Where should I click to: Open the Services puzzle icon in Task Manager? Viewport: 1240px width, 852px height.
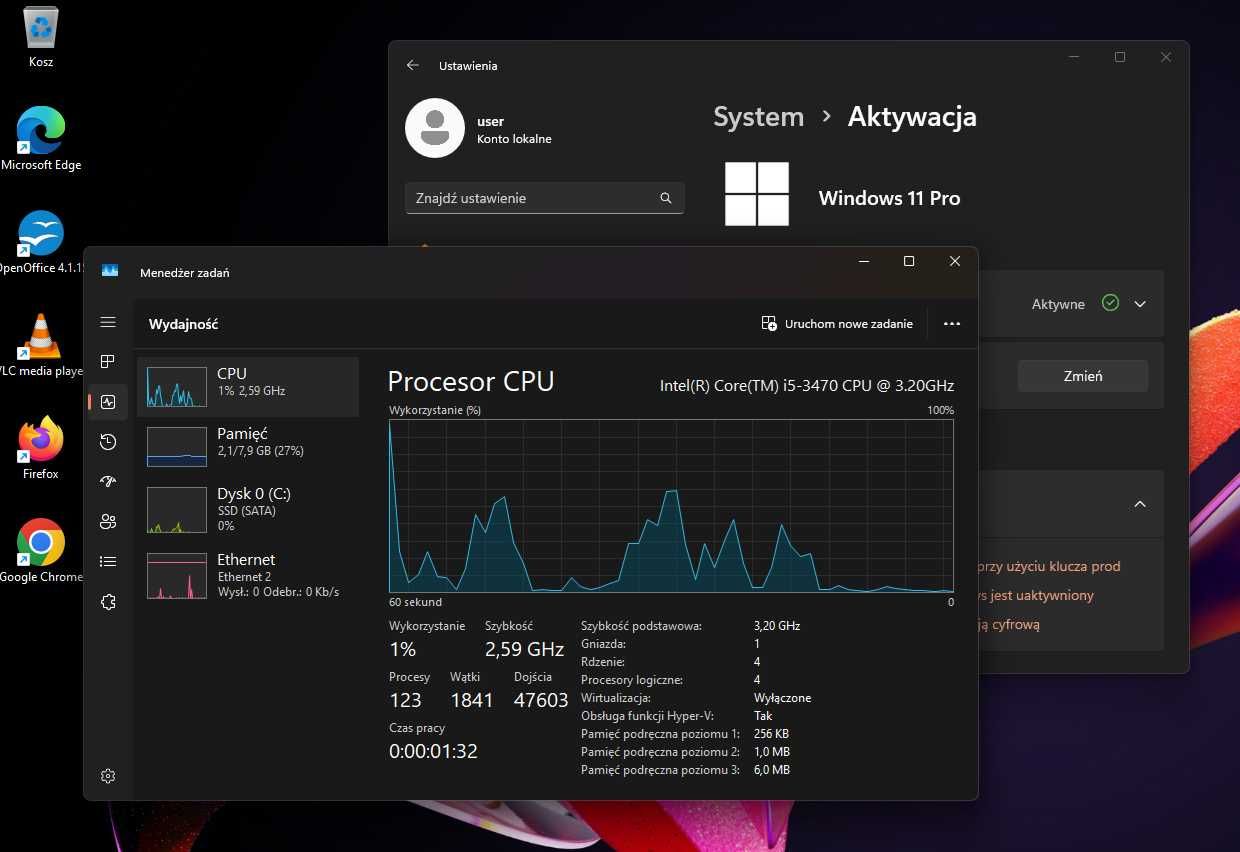(x=108, y=602)
